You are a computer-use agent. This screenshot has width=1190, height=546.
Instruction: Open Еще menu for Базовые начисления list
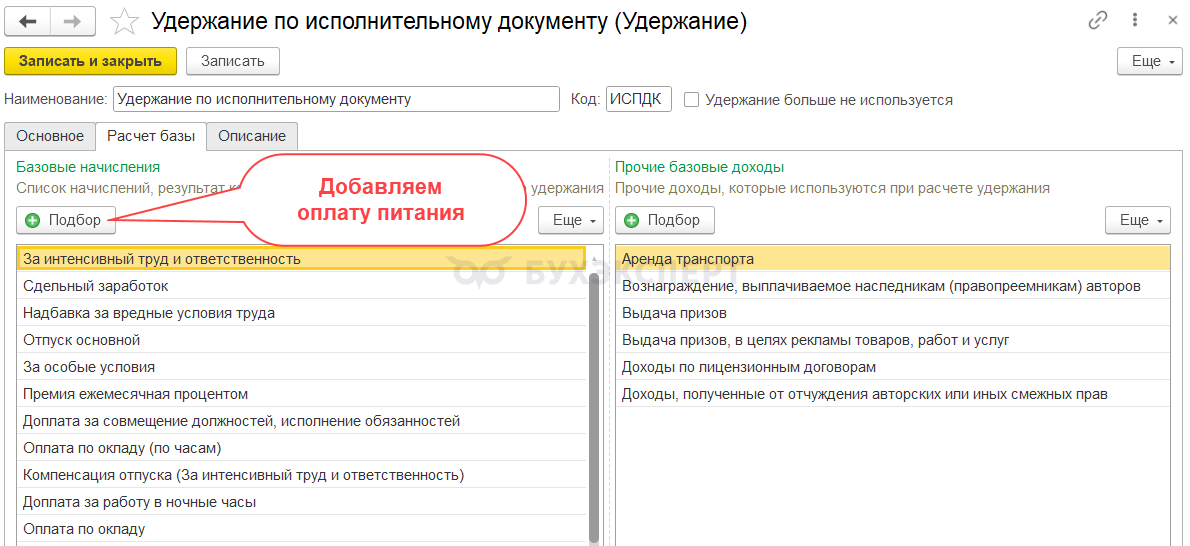coord(571,220)
